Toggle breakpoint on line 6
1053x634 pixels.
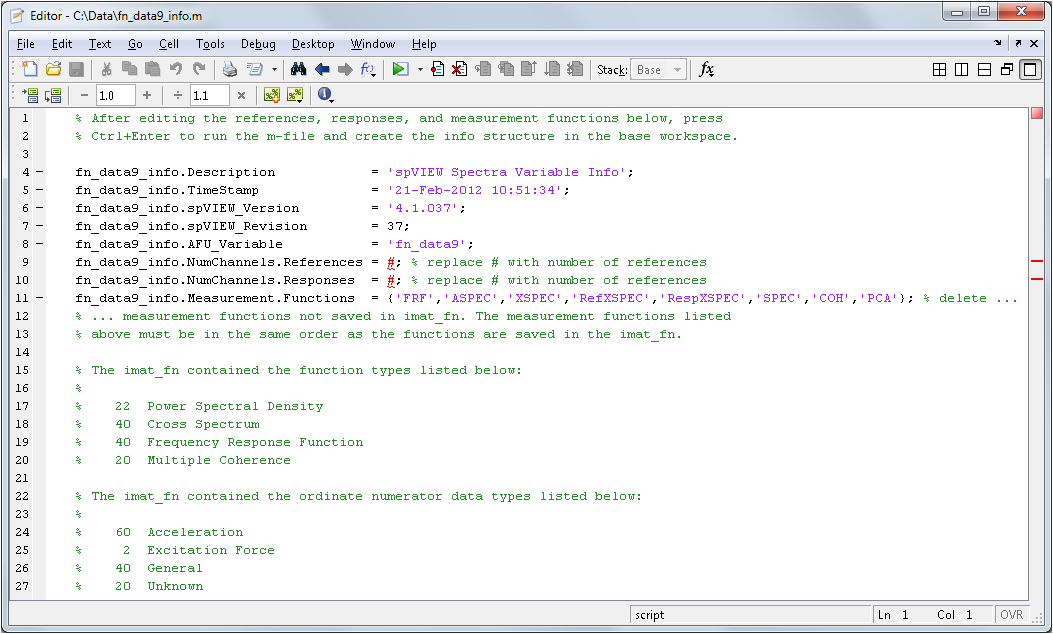[x=40, y=208]
